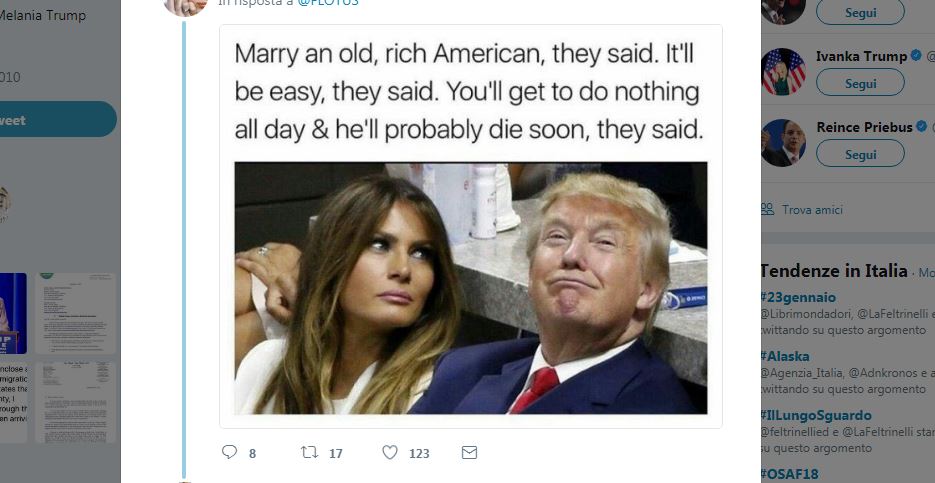The height and width of the screenshot is (483, 935).
Task: Click the reply speech bubble icon
Action: tap(230, 452)
